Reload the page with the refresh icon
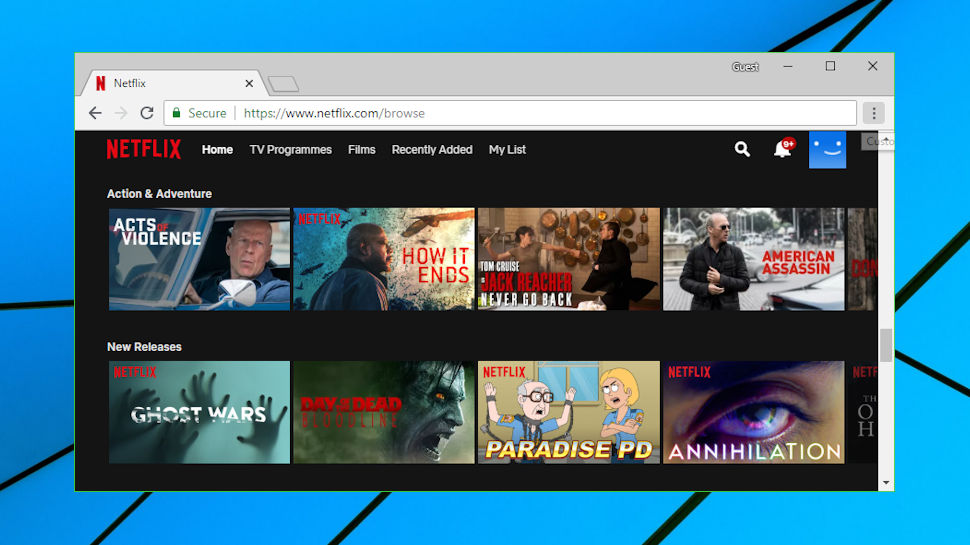 tap(147, 113)
